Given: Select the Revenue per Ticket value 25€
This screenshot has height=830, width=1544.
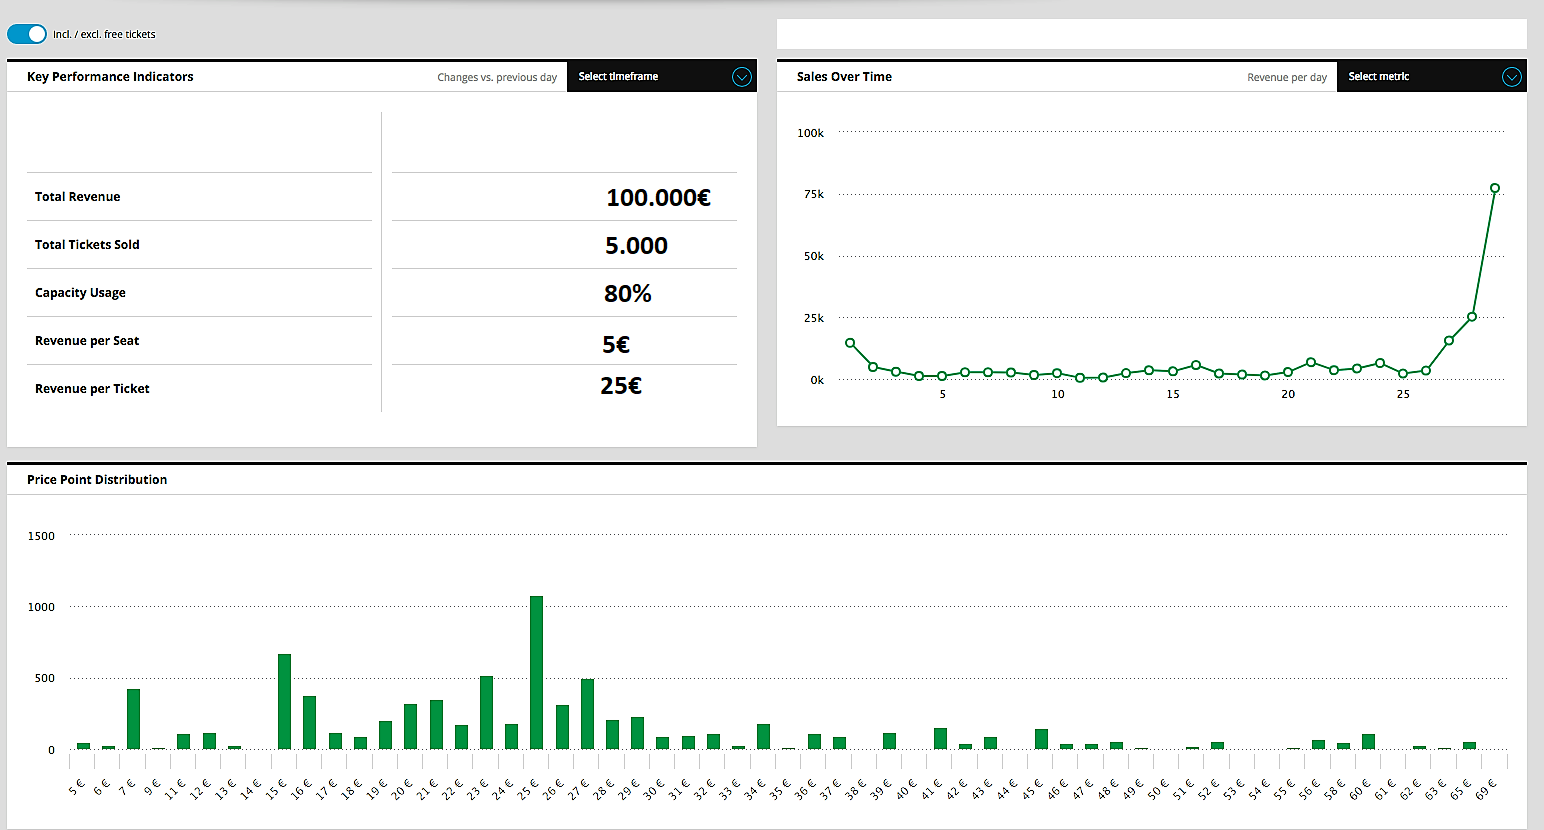Looking at the screenshot, I should [x=621, y=386].
